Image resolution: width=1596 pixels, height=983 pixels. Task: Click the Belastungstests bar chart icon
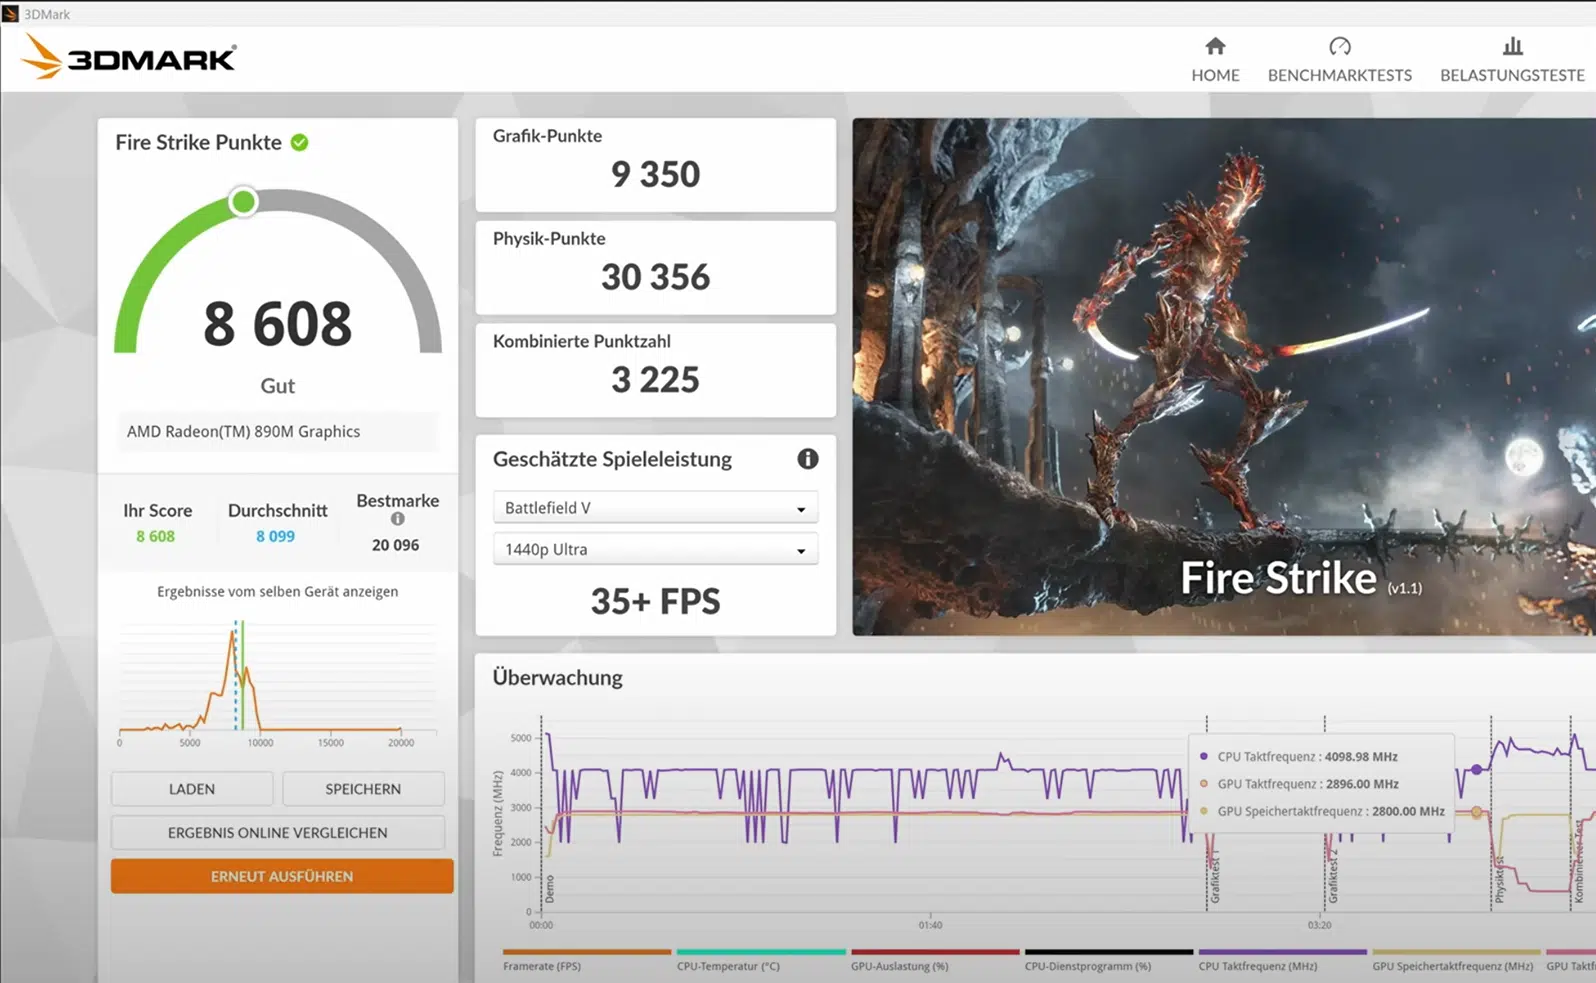pos(1512,46)
